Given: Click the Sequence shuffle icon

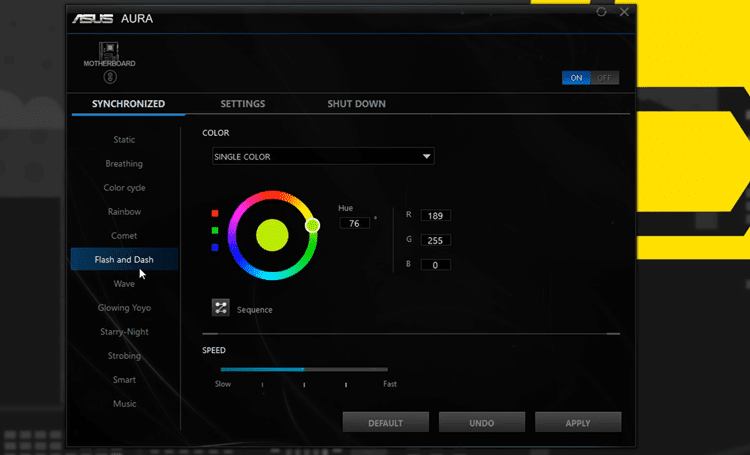Looking at the screenshot, I should [x=221, y=308].
